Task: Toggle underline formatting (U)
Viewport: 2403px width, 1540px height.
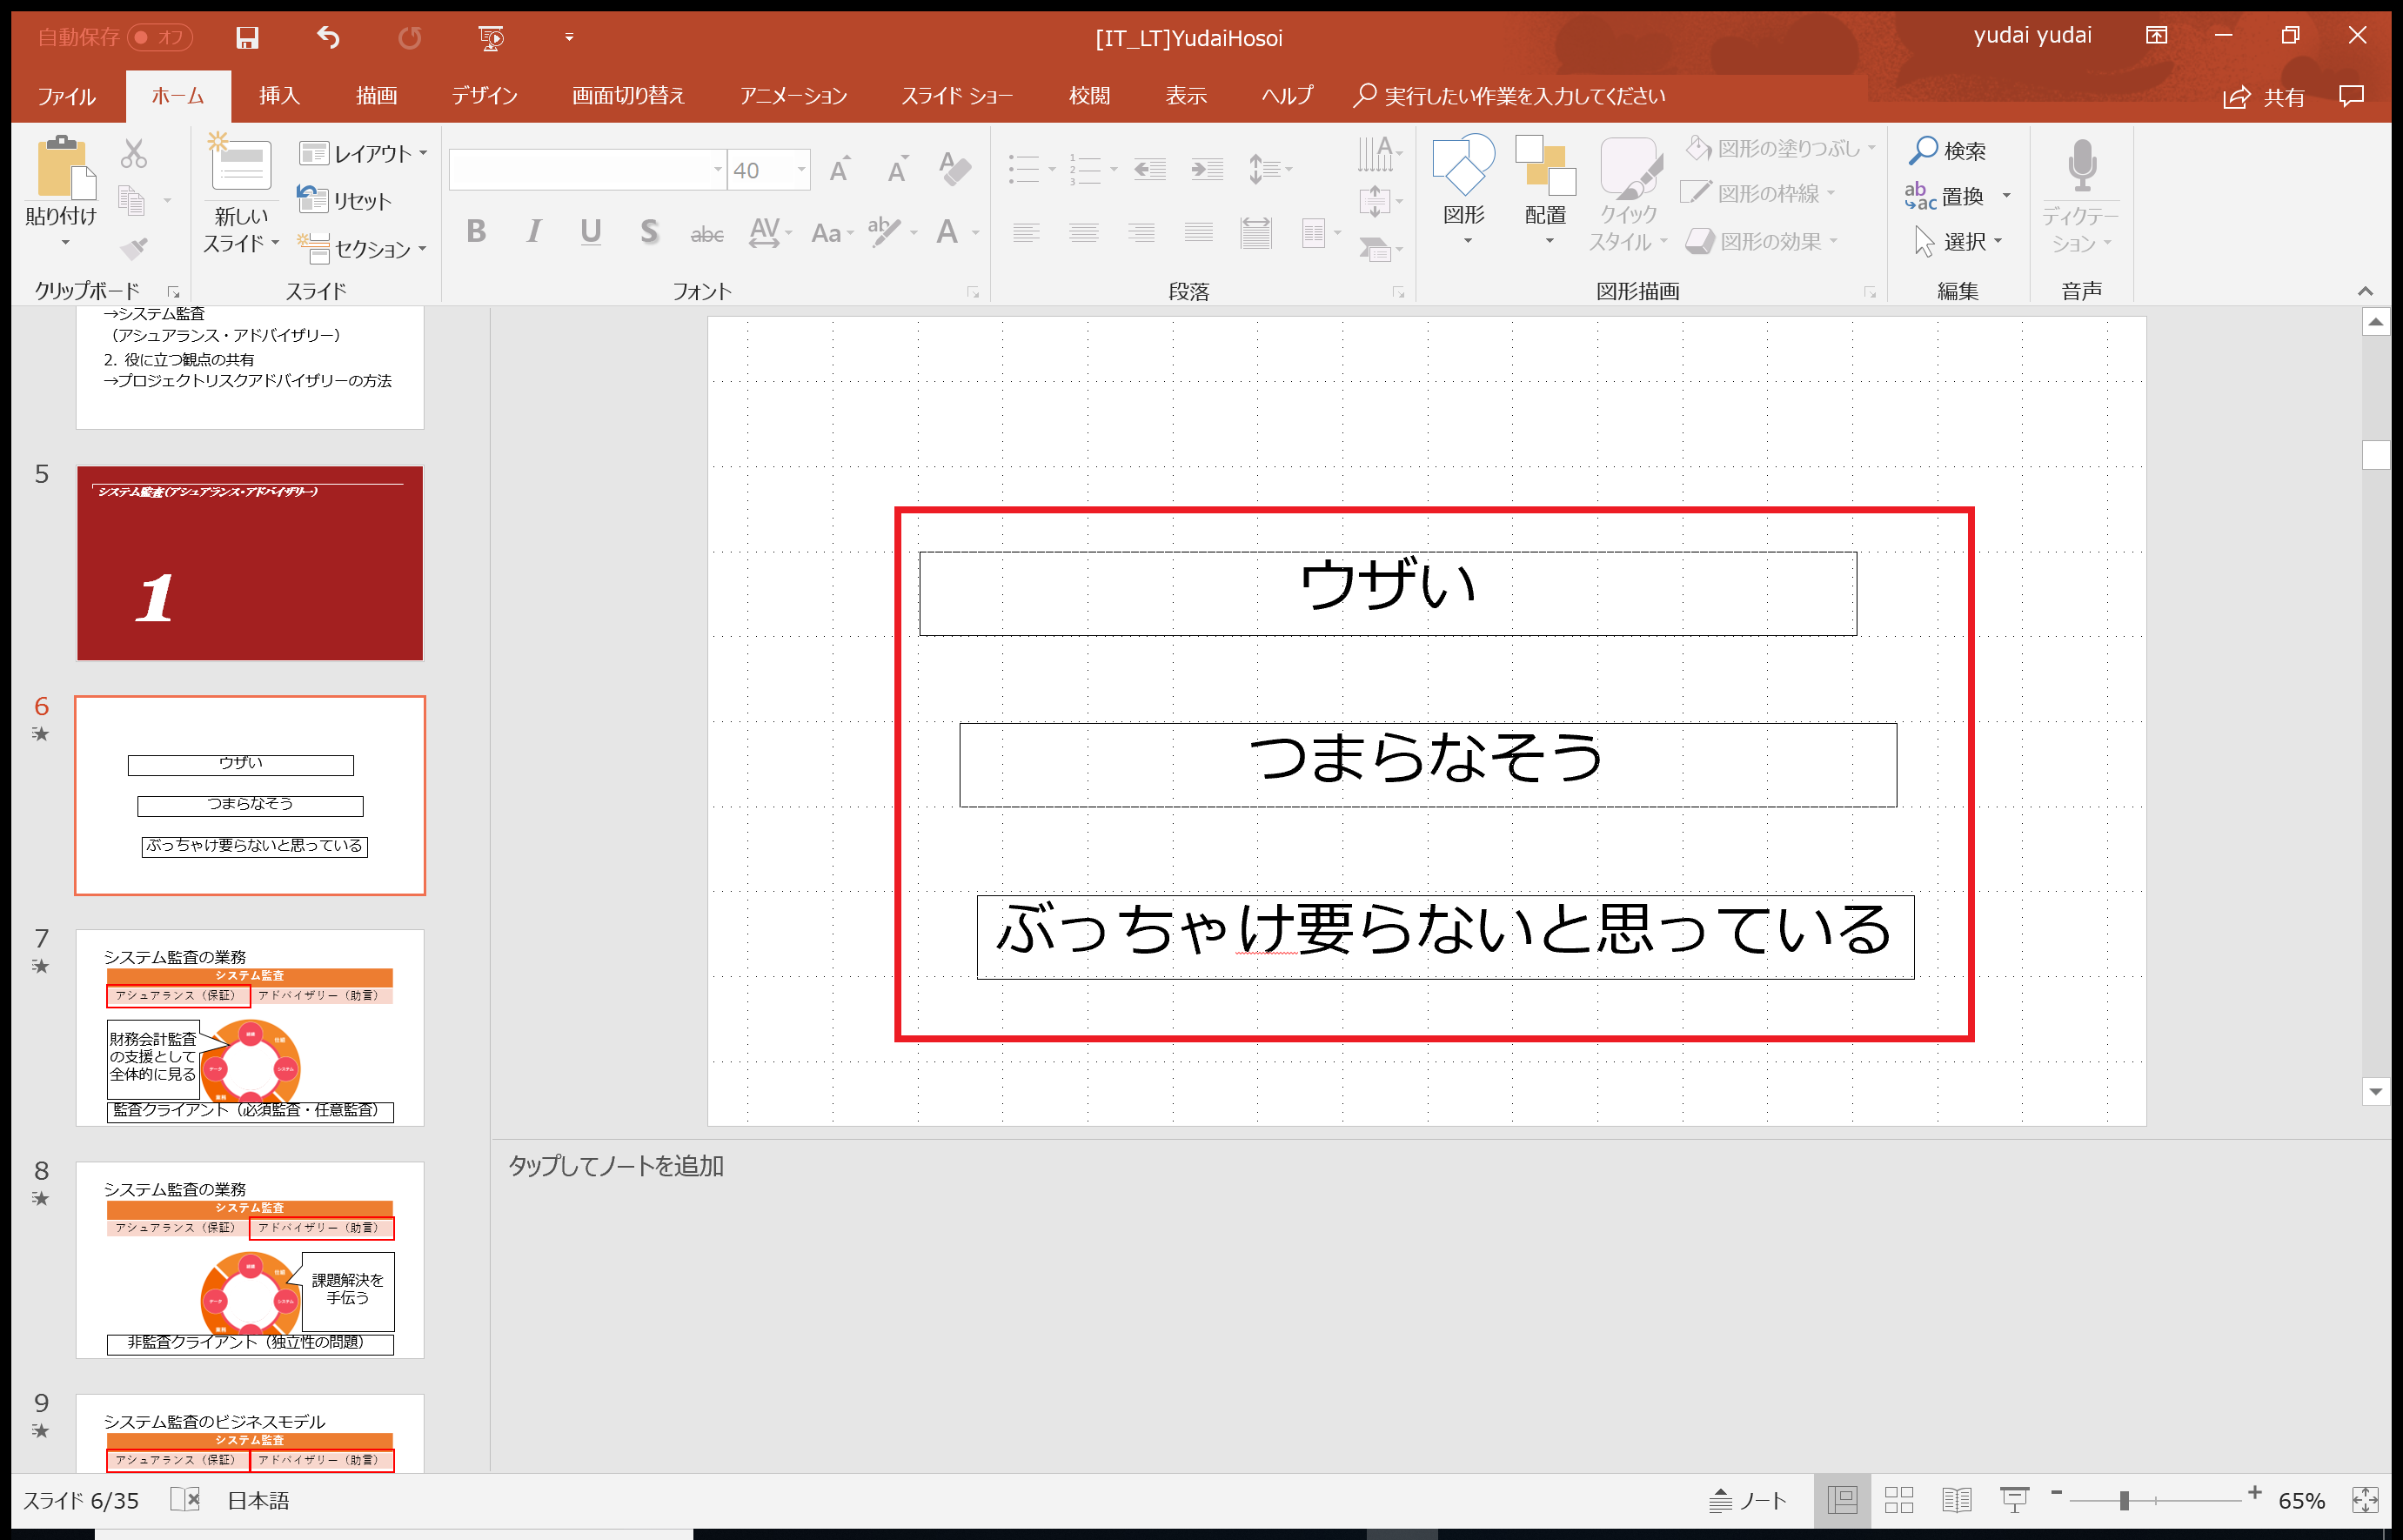Action: [x=591, y=232]
